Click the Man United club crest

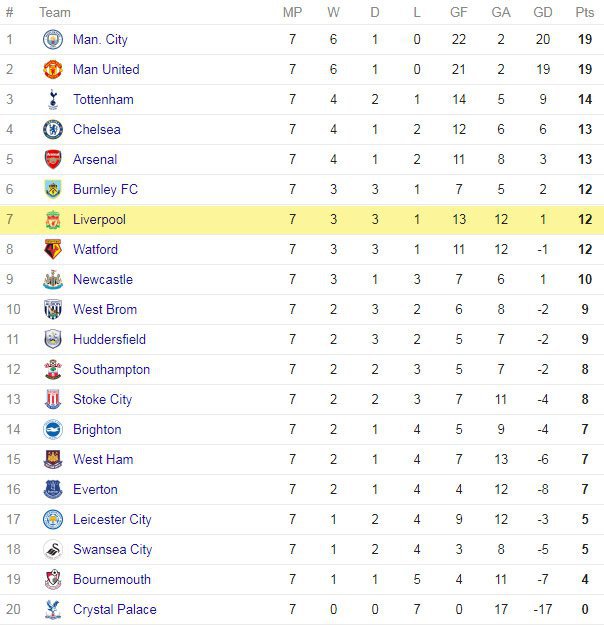(53, 70)
